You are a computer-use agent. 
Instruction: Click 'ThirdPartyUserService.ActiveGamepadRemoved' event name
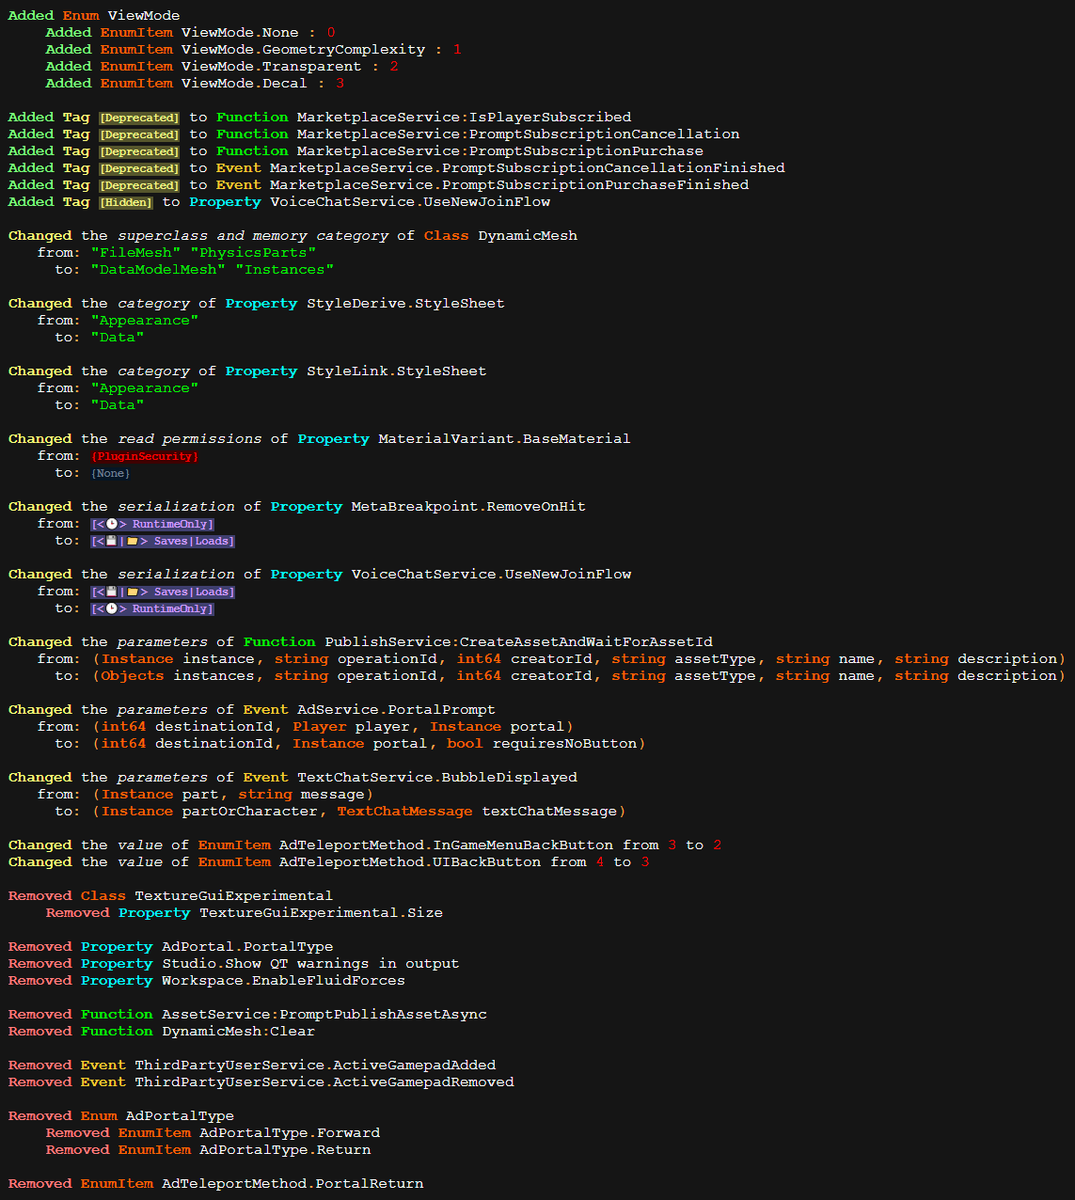point(325,1083)
